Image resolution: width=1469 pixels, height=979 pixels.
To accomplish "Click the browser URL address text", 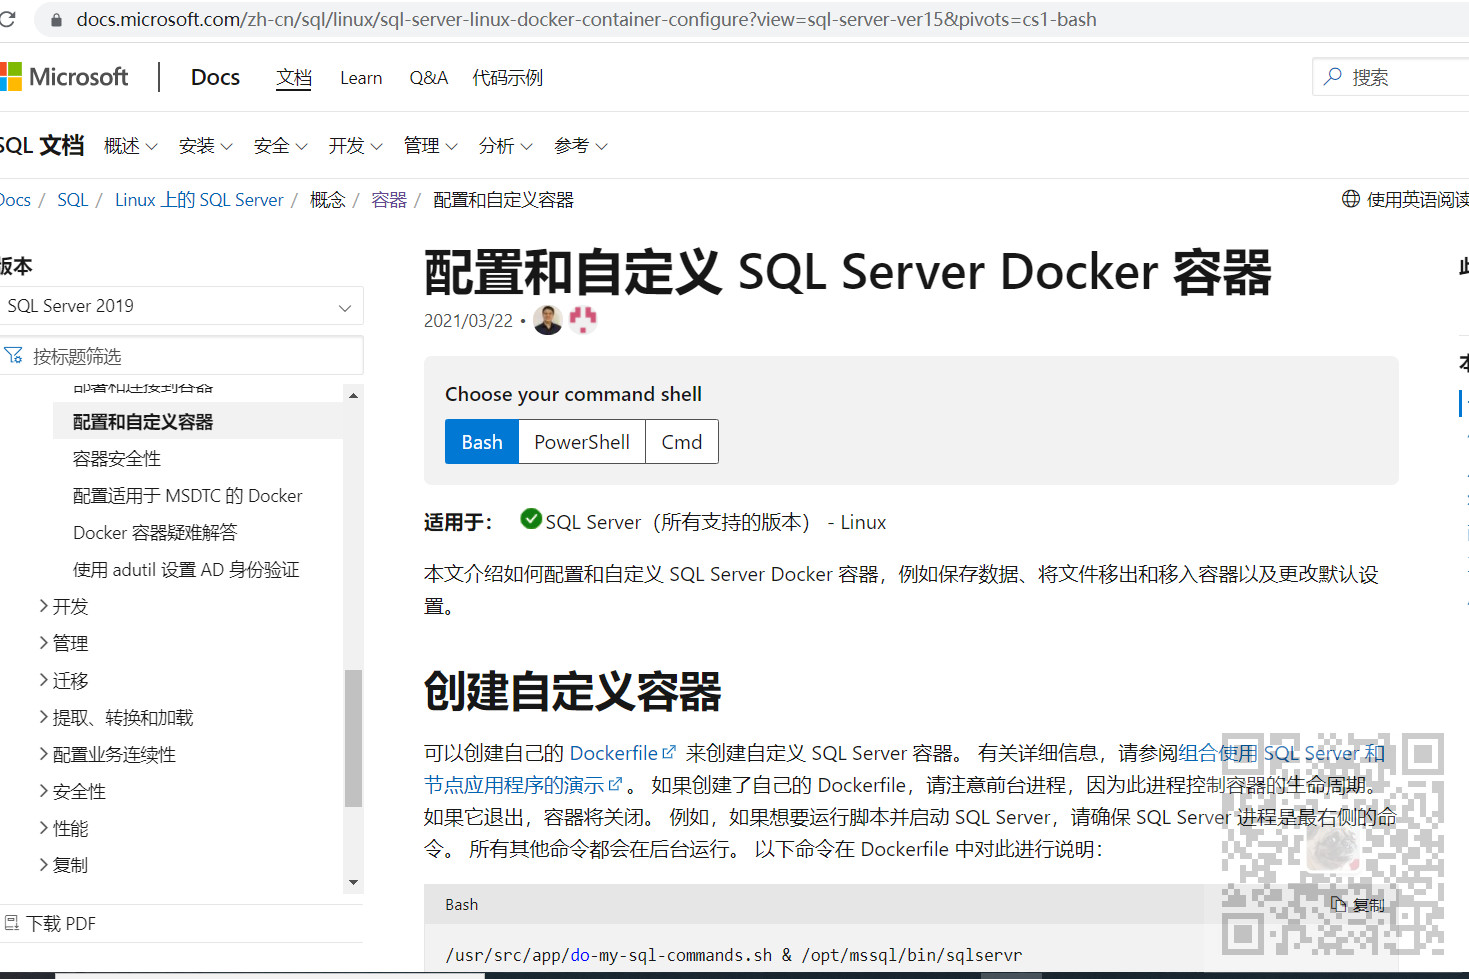I will coord(587,20).
